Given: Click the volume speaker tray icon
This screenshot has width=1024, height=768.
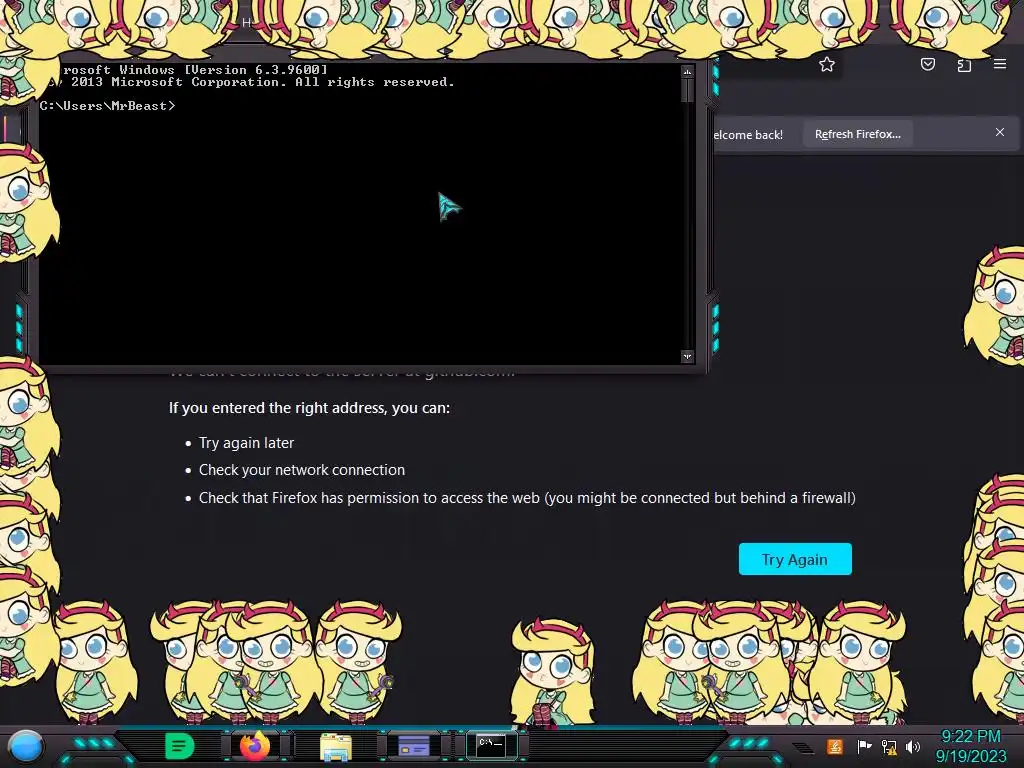Looking at the screenshot, I should point(913,746).
